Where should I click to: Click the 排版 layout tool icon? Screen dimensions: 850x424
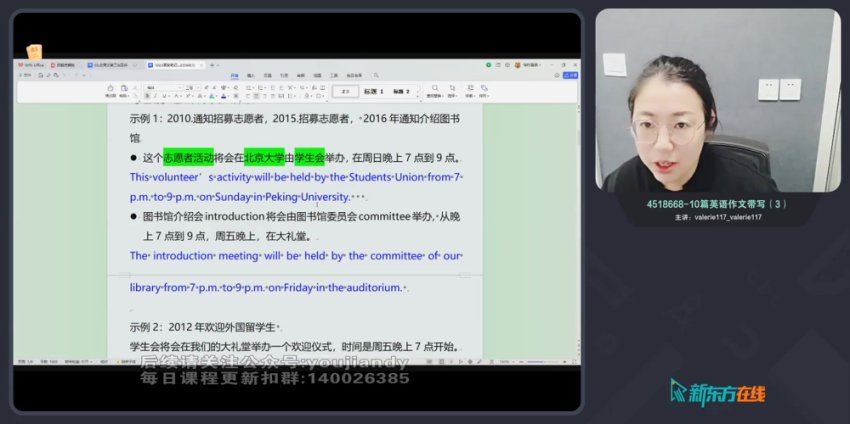pos(470,88)
